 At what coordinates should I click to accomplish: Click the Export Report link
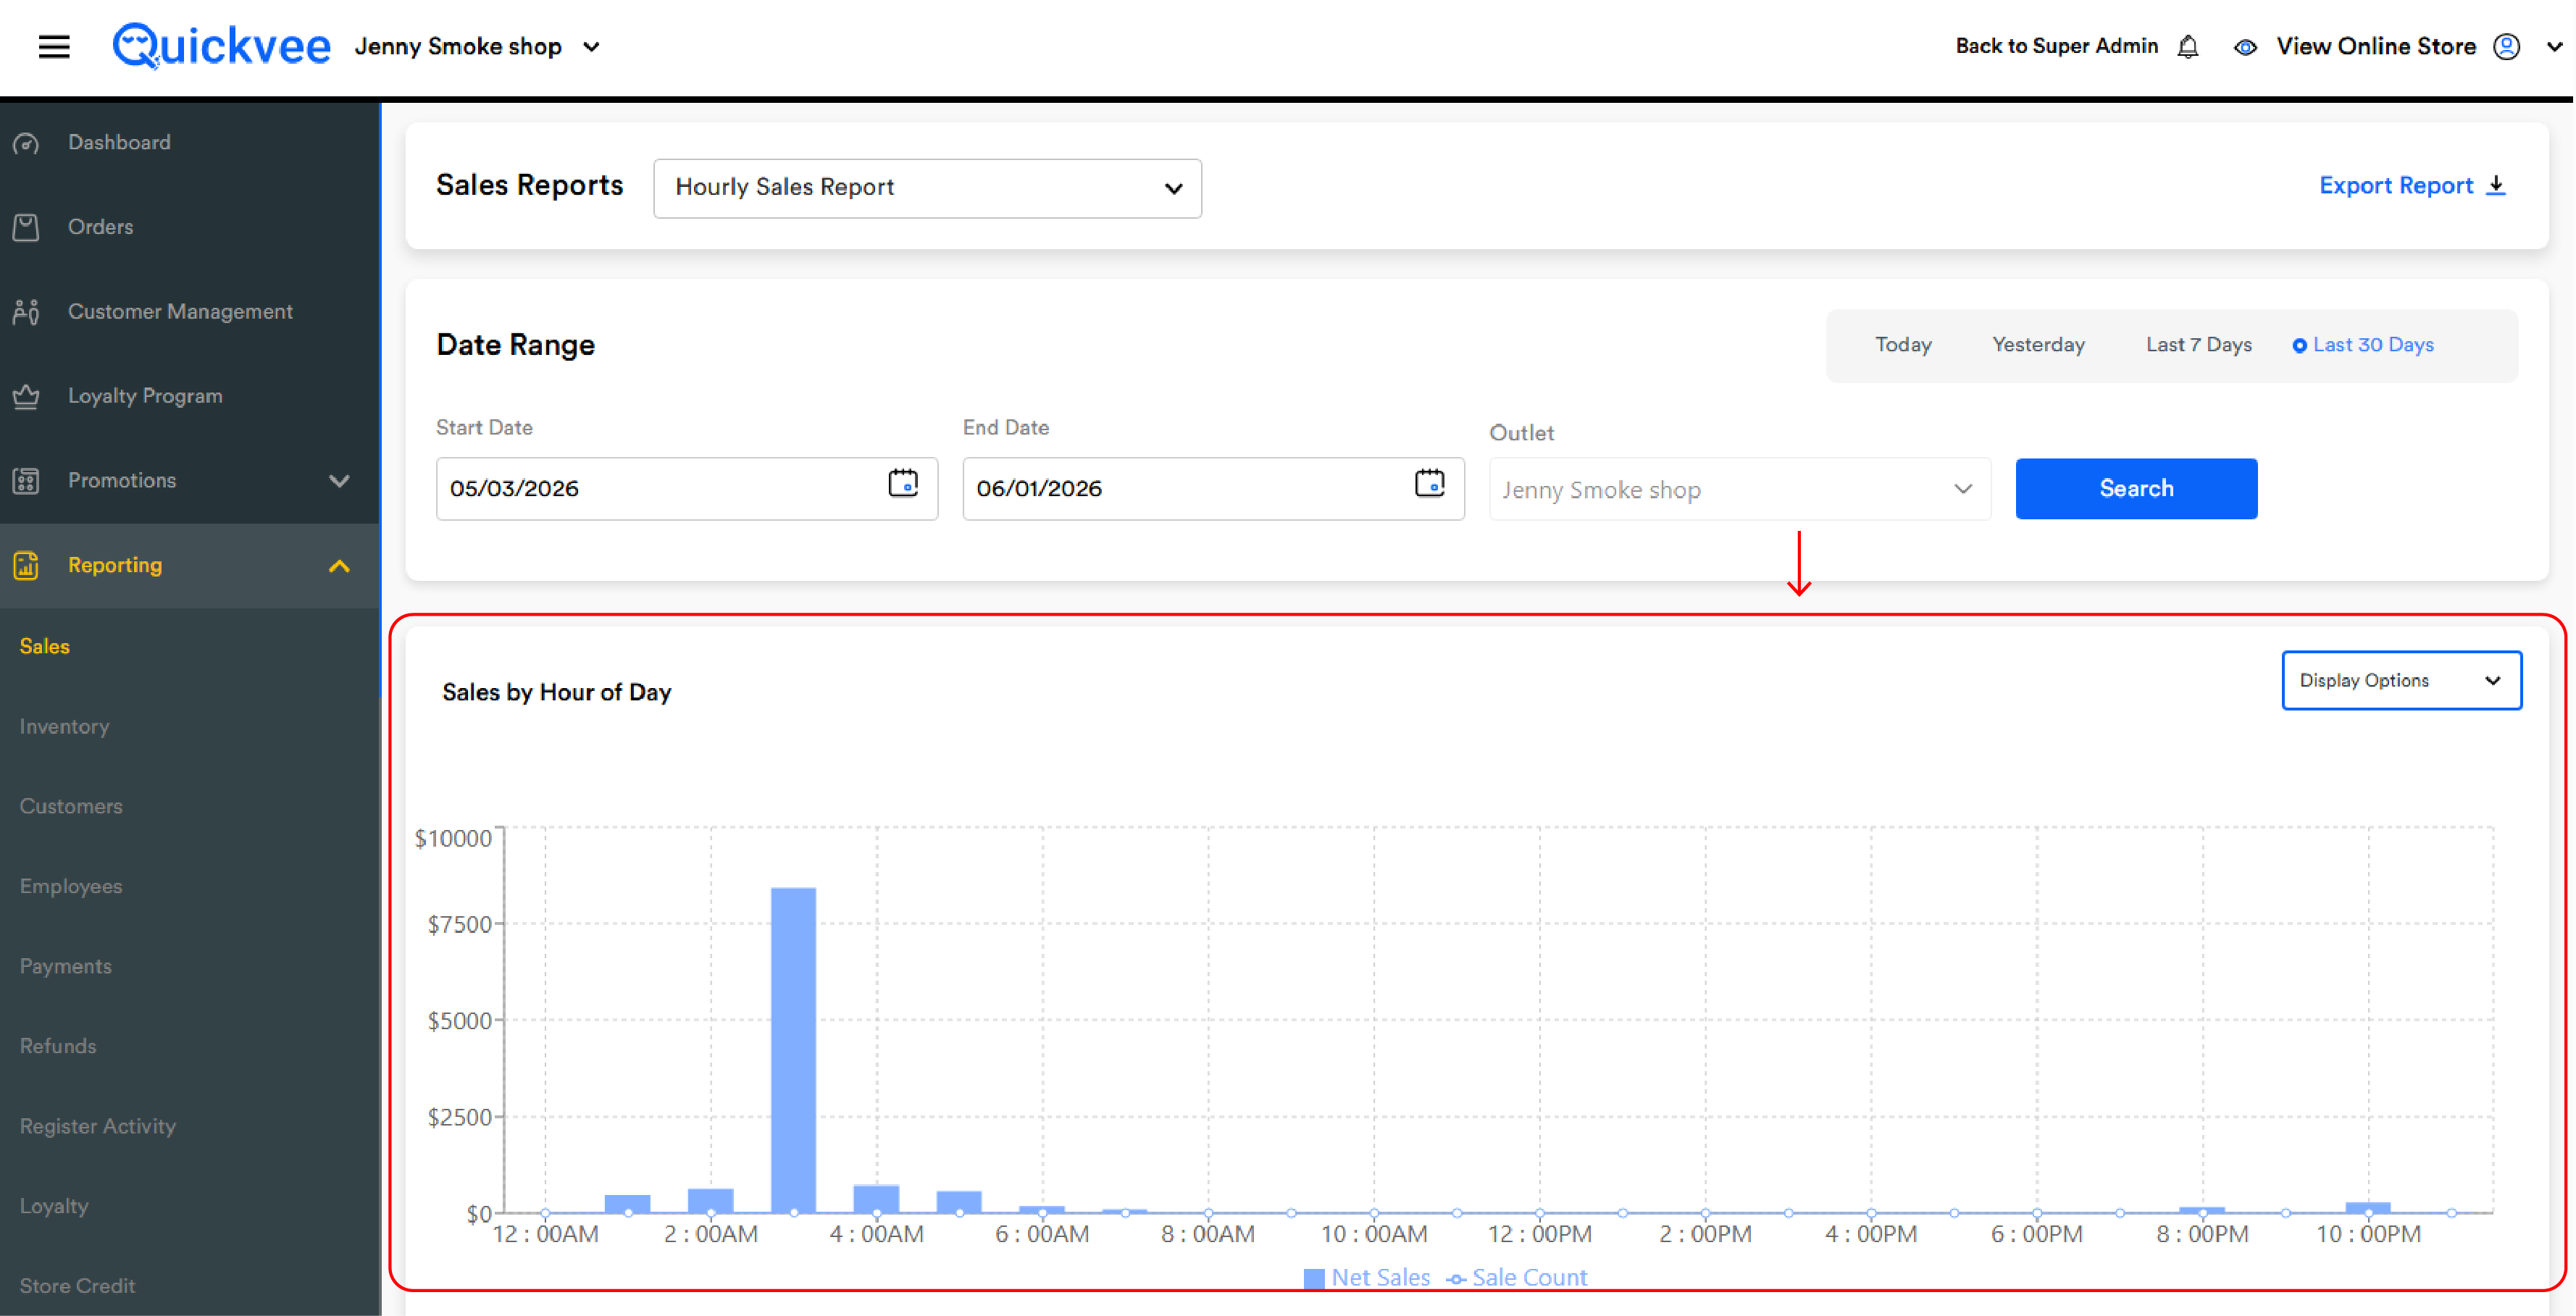pyautogui.click(x=2395, y=185)
